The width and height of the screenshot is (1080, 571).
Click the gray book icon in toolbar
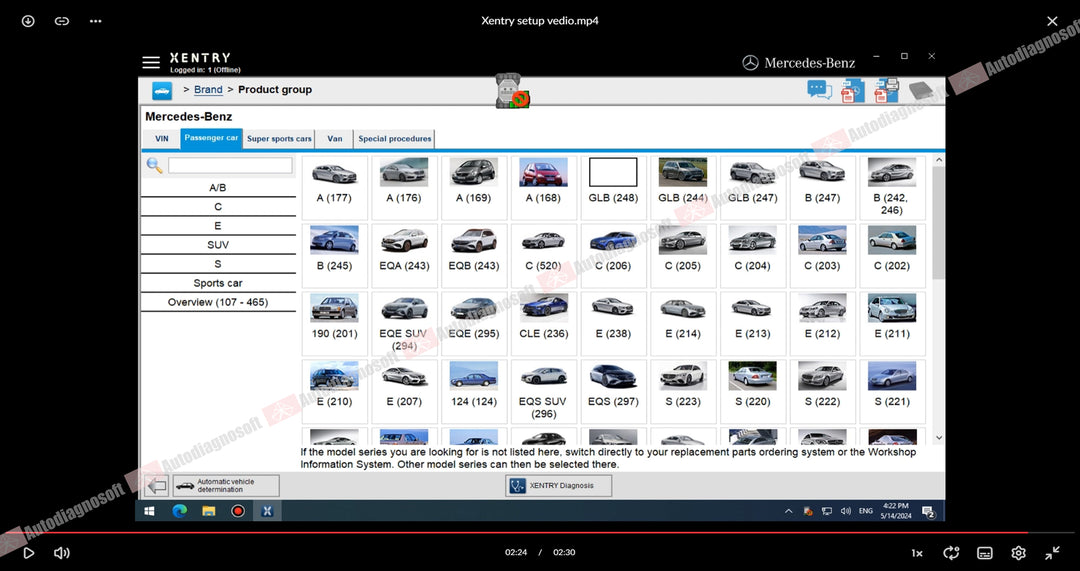pyautogui.click(x=921, y=91)
